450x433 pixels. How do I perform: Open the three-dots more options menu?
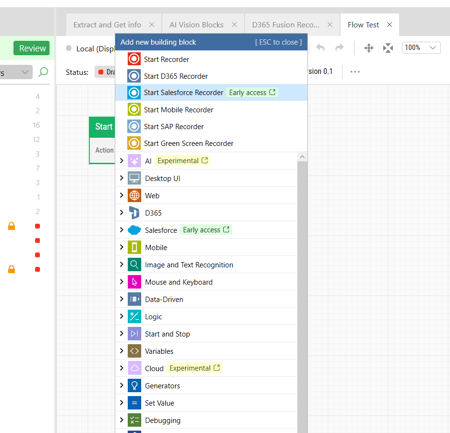[355, 72]
